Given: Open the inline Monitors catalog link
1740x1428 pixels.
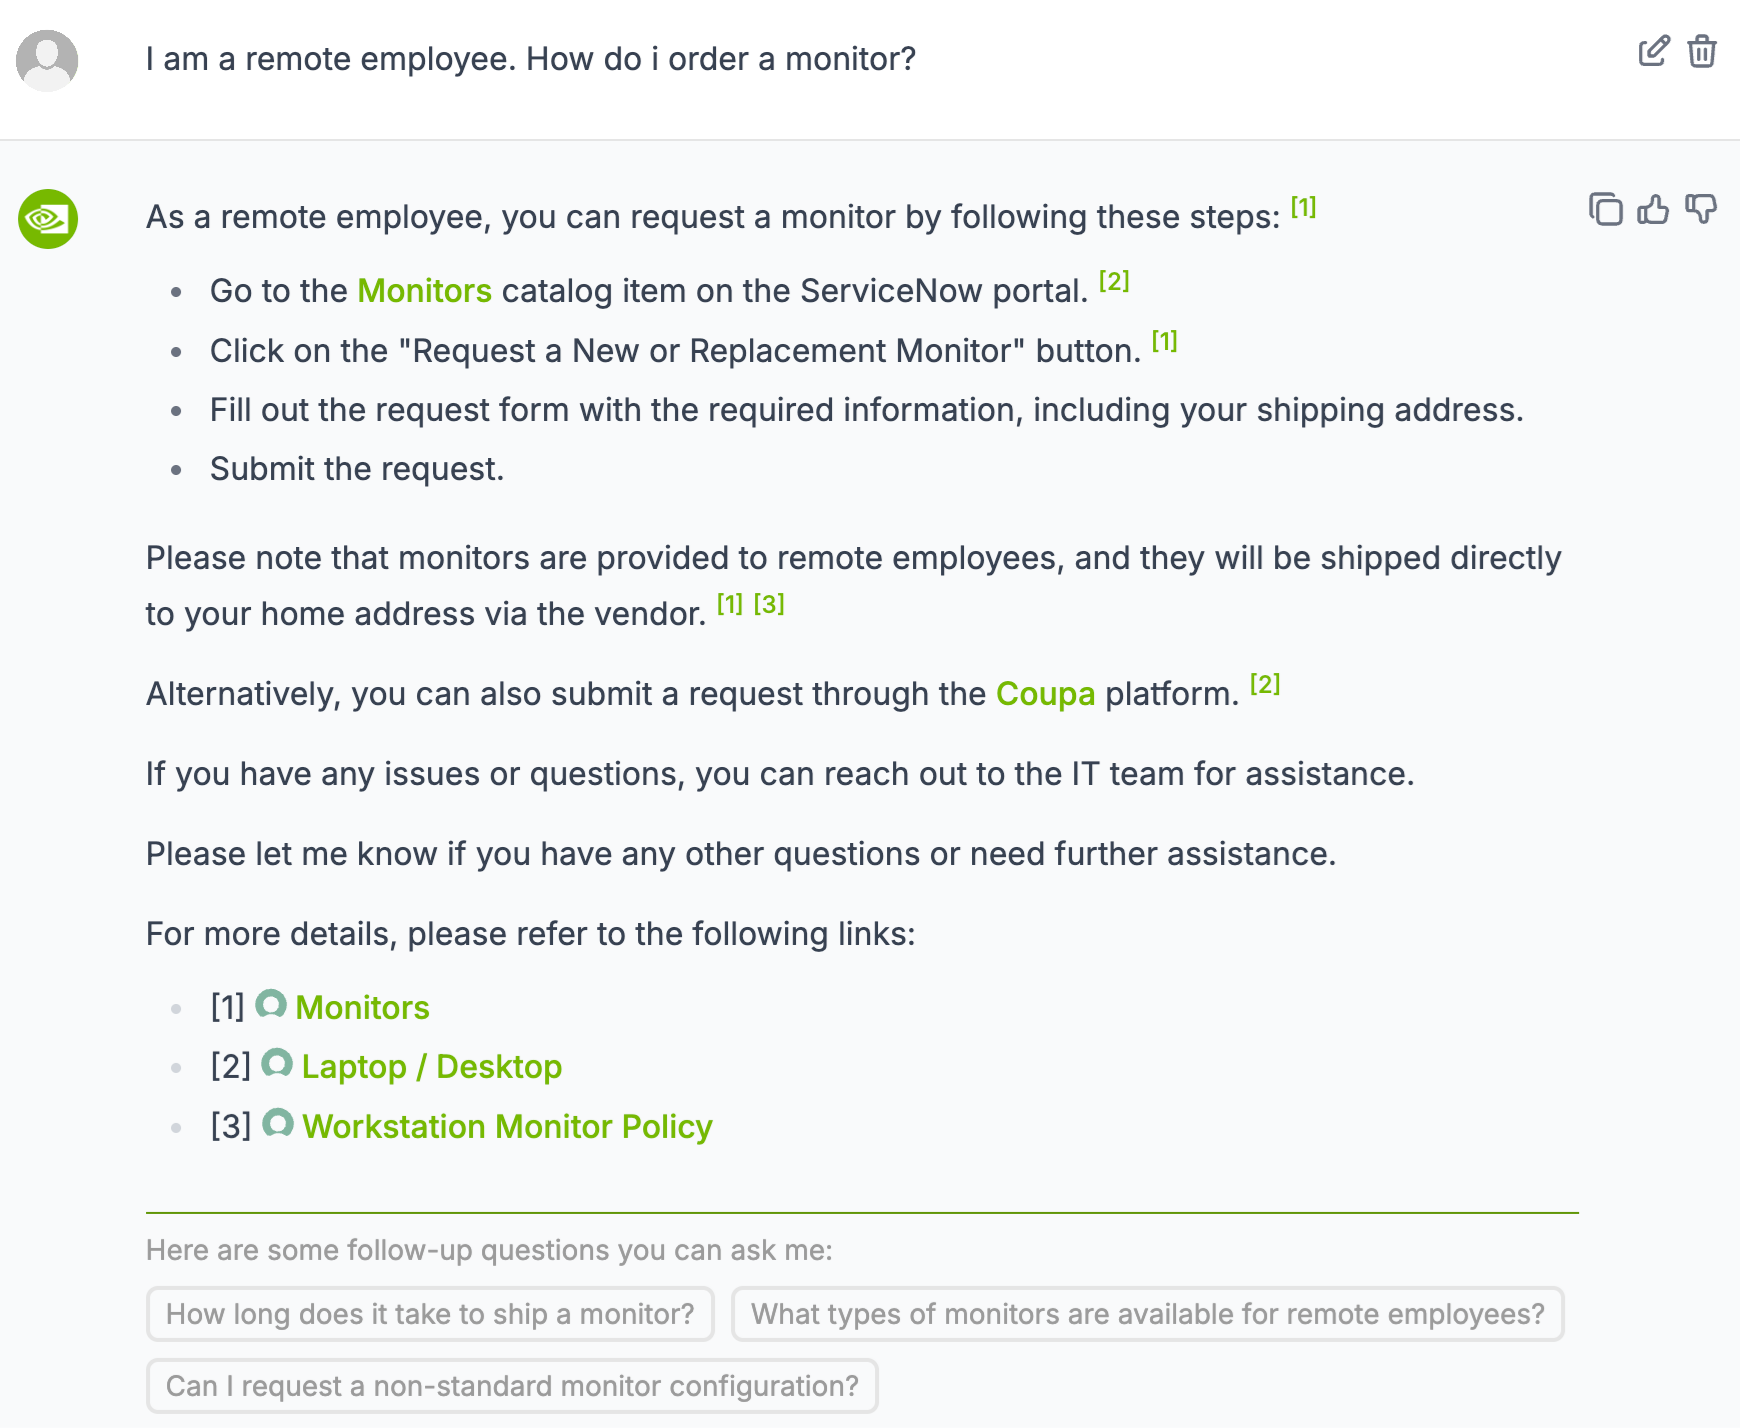Looking at the screenshot, I should click(424, 291).
